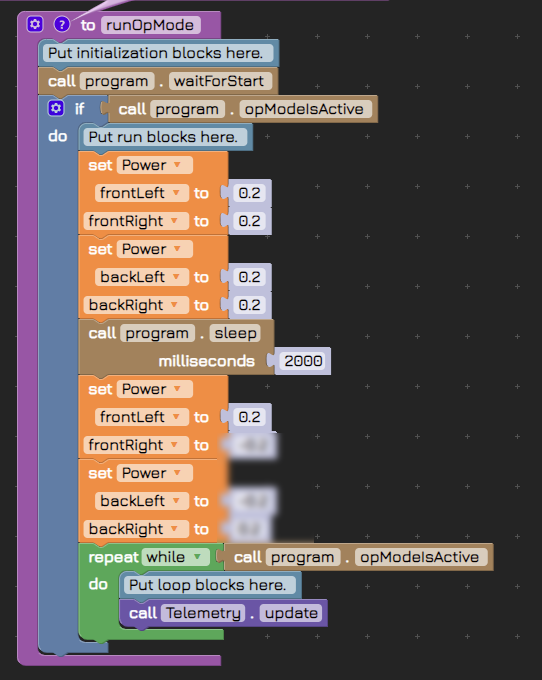This screenshot has height=680, width=542.
Task: Edit the first frontRight power value 0.2
Action: click(x=249, y=221)
